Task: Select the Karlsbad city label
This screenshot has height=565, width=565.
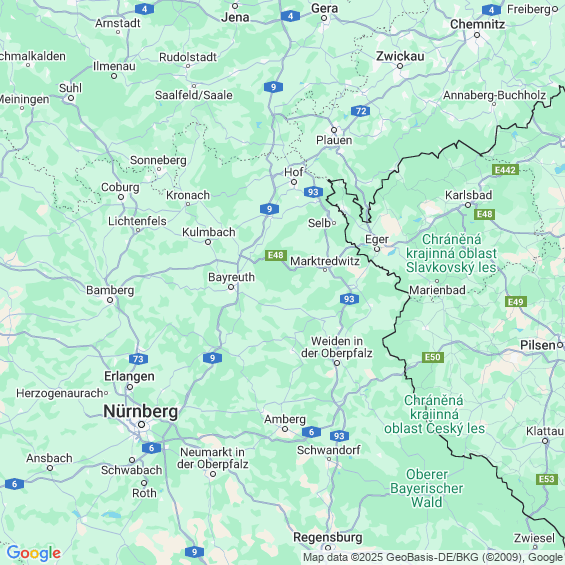Action: 468,195
